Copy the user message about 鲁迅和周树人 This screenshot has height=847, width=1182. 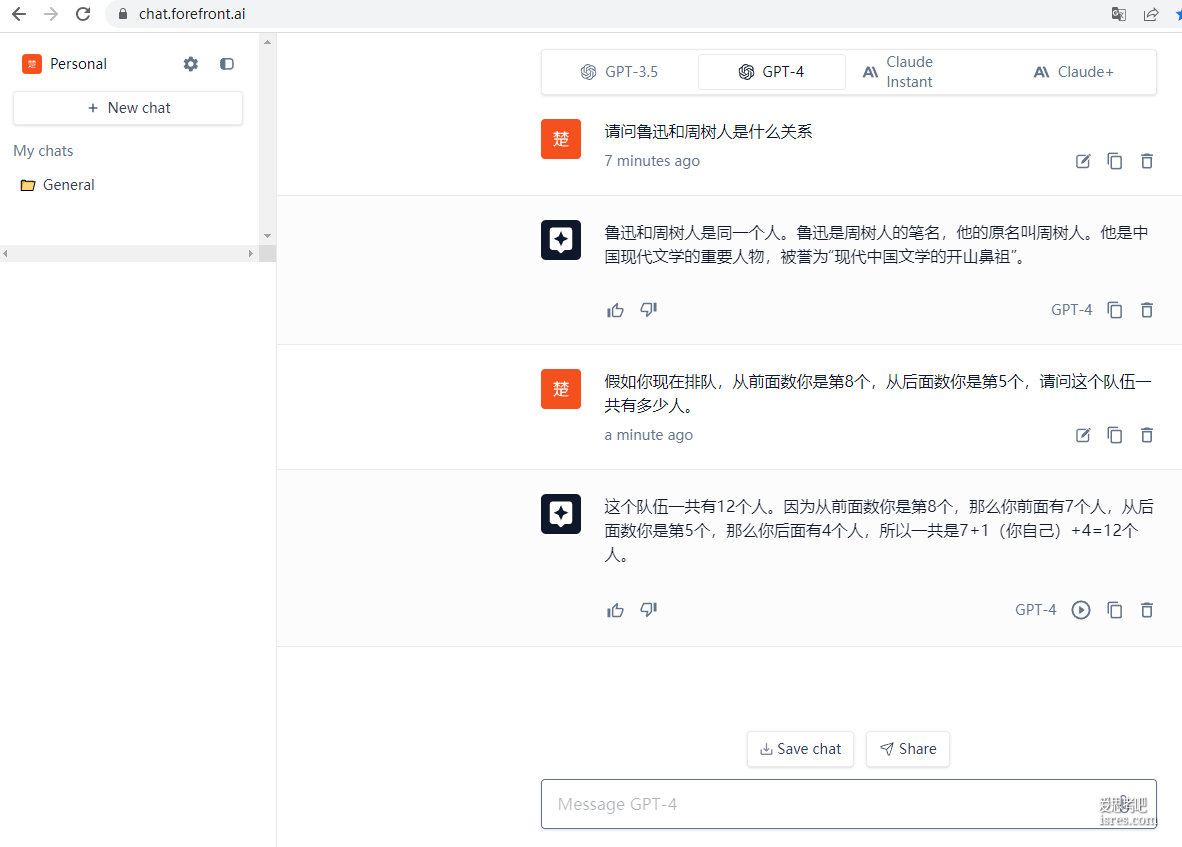[1114, 161]
